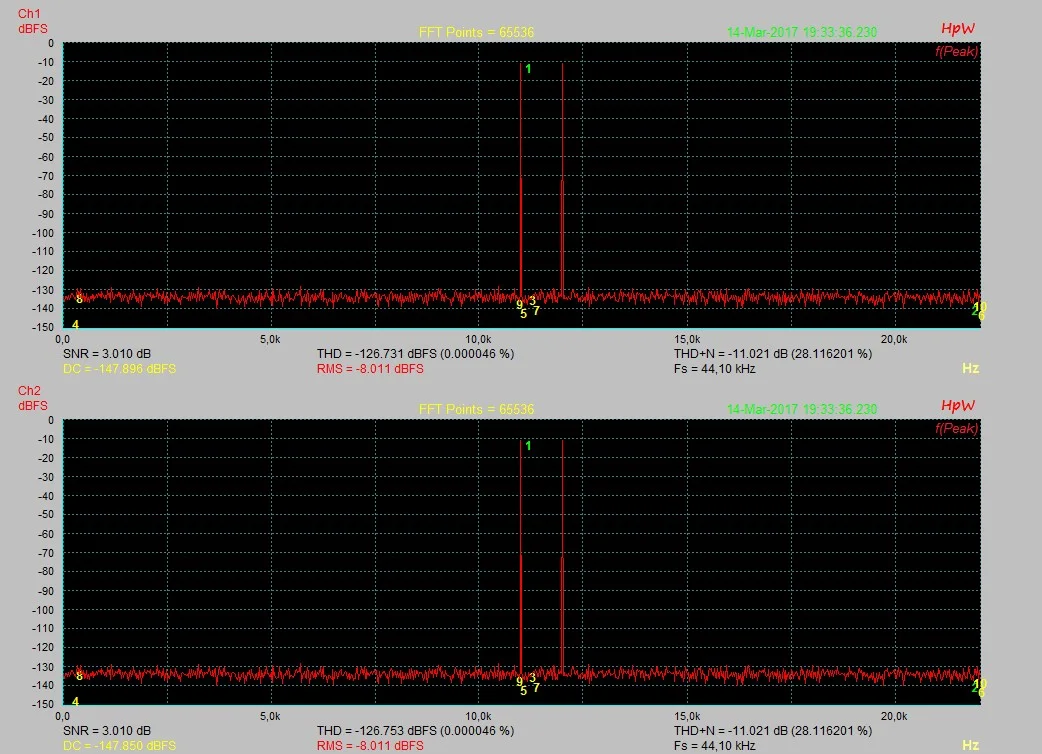1042x754 pixels.
Task: Click the HpW label above Ch1 graph
Action: point(958,29)
